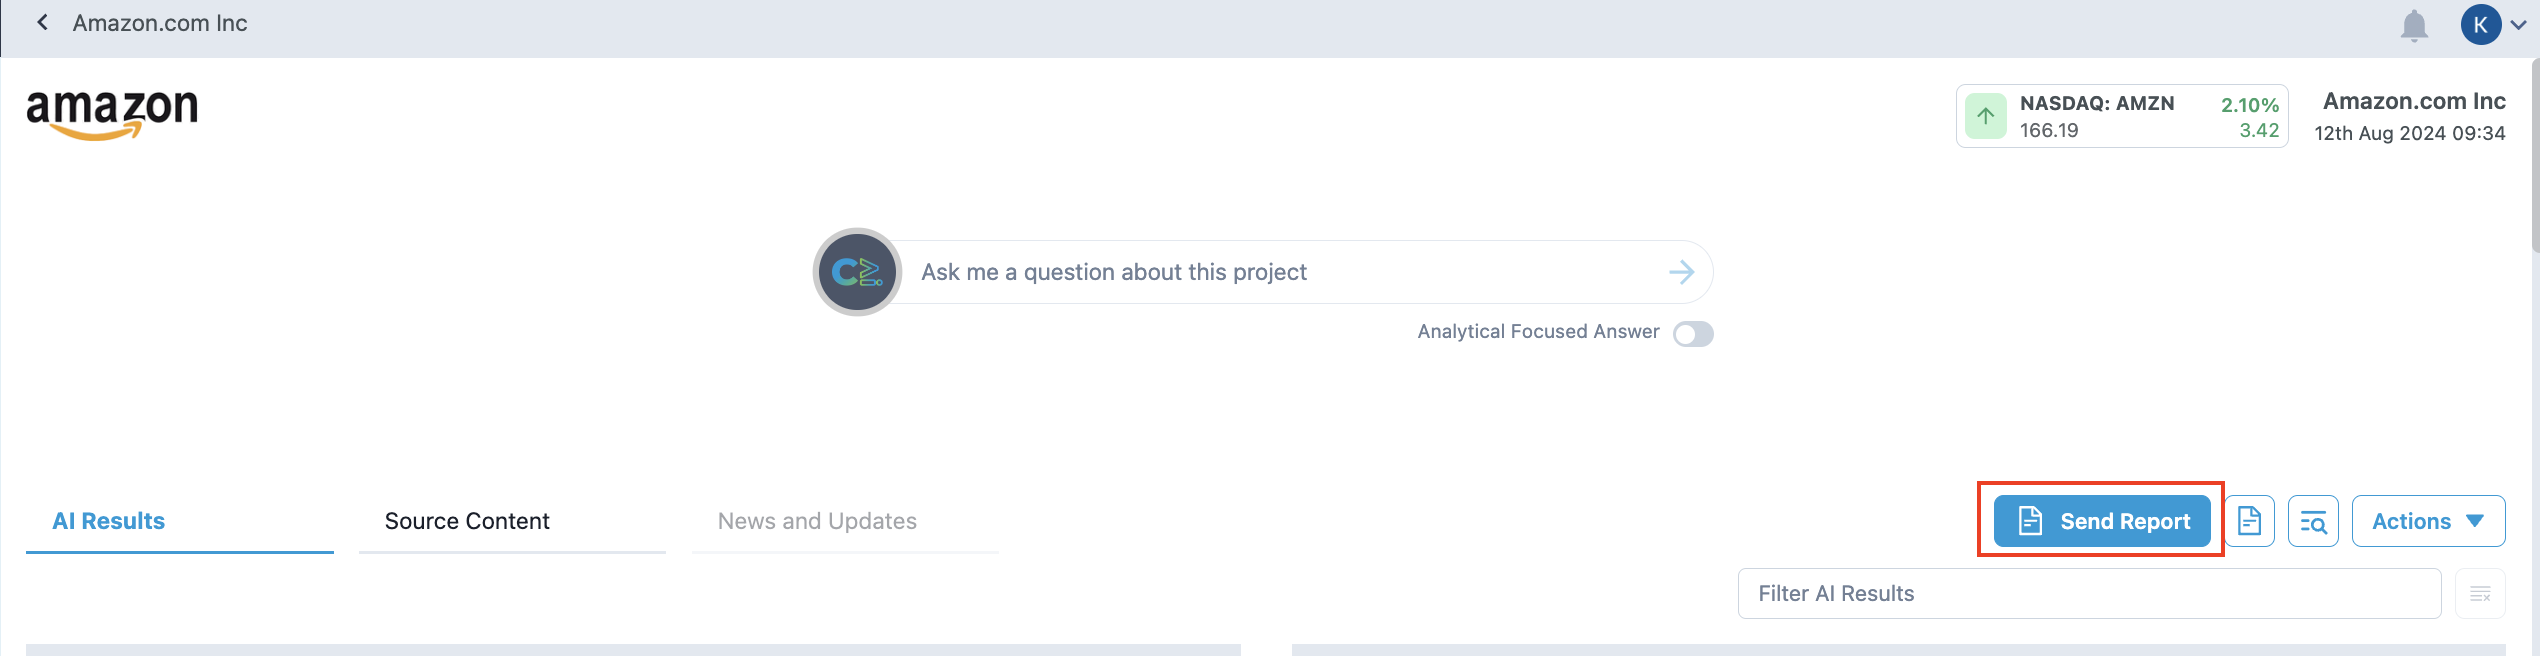The height and width of the screenshot is (656, 2540).
Task: Click the clear filter icon
Action: pos(2480,594)
